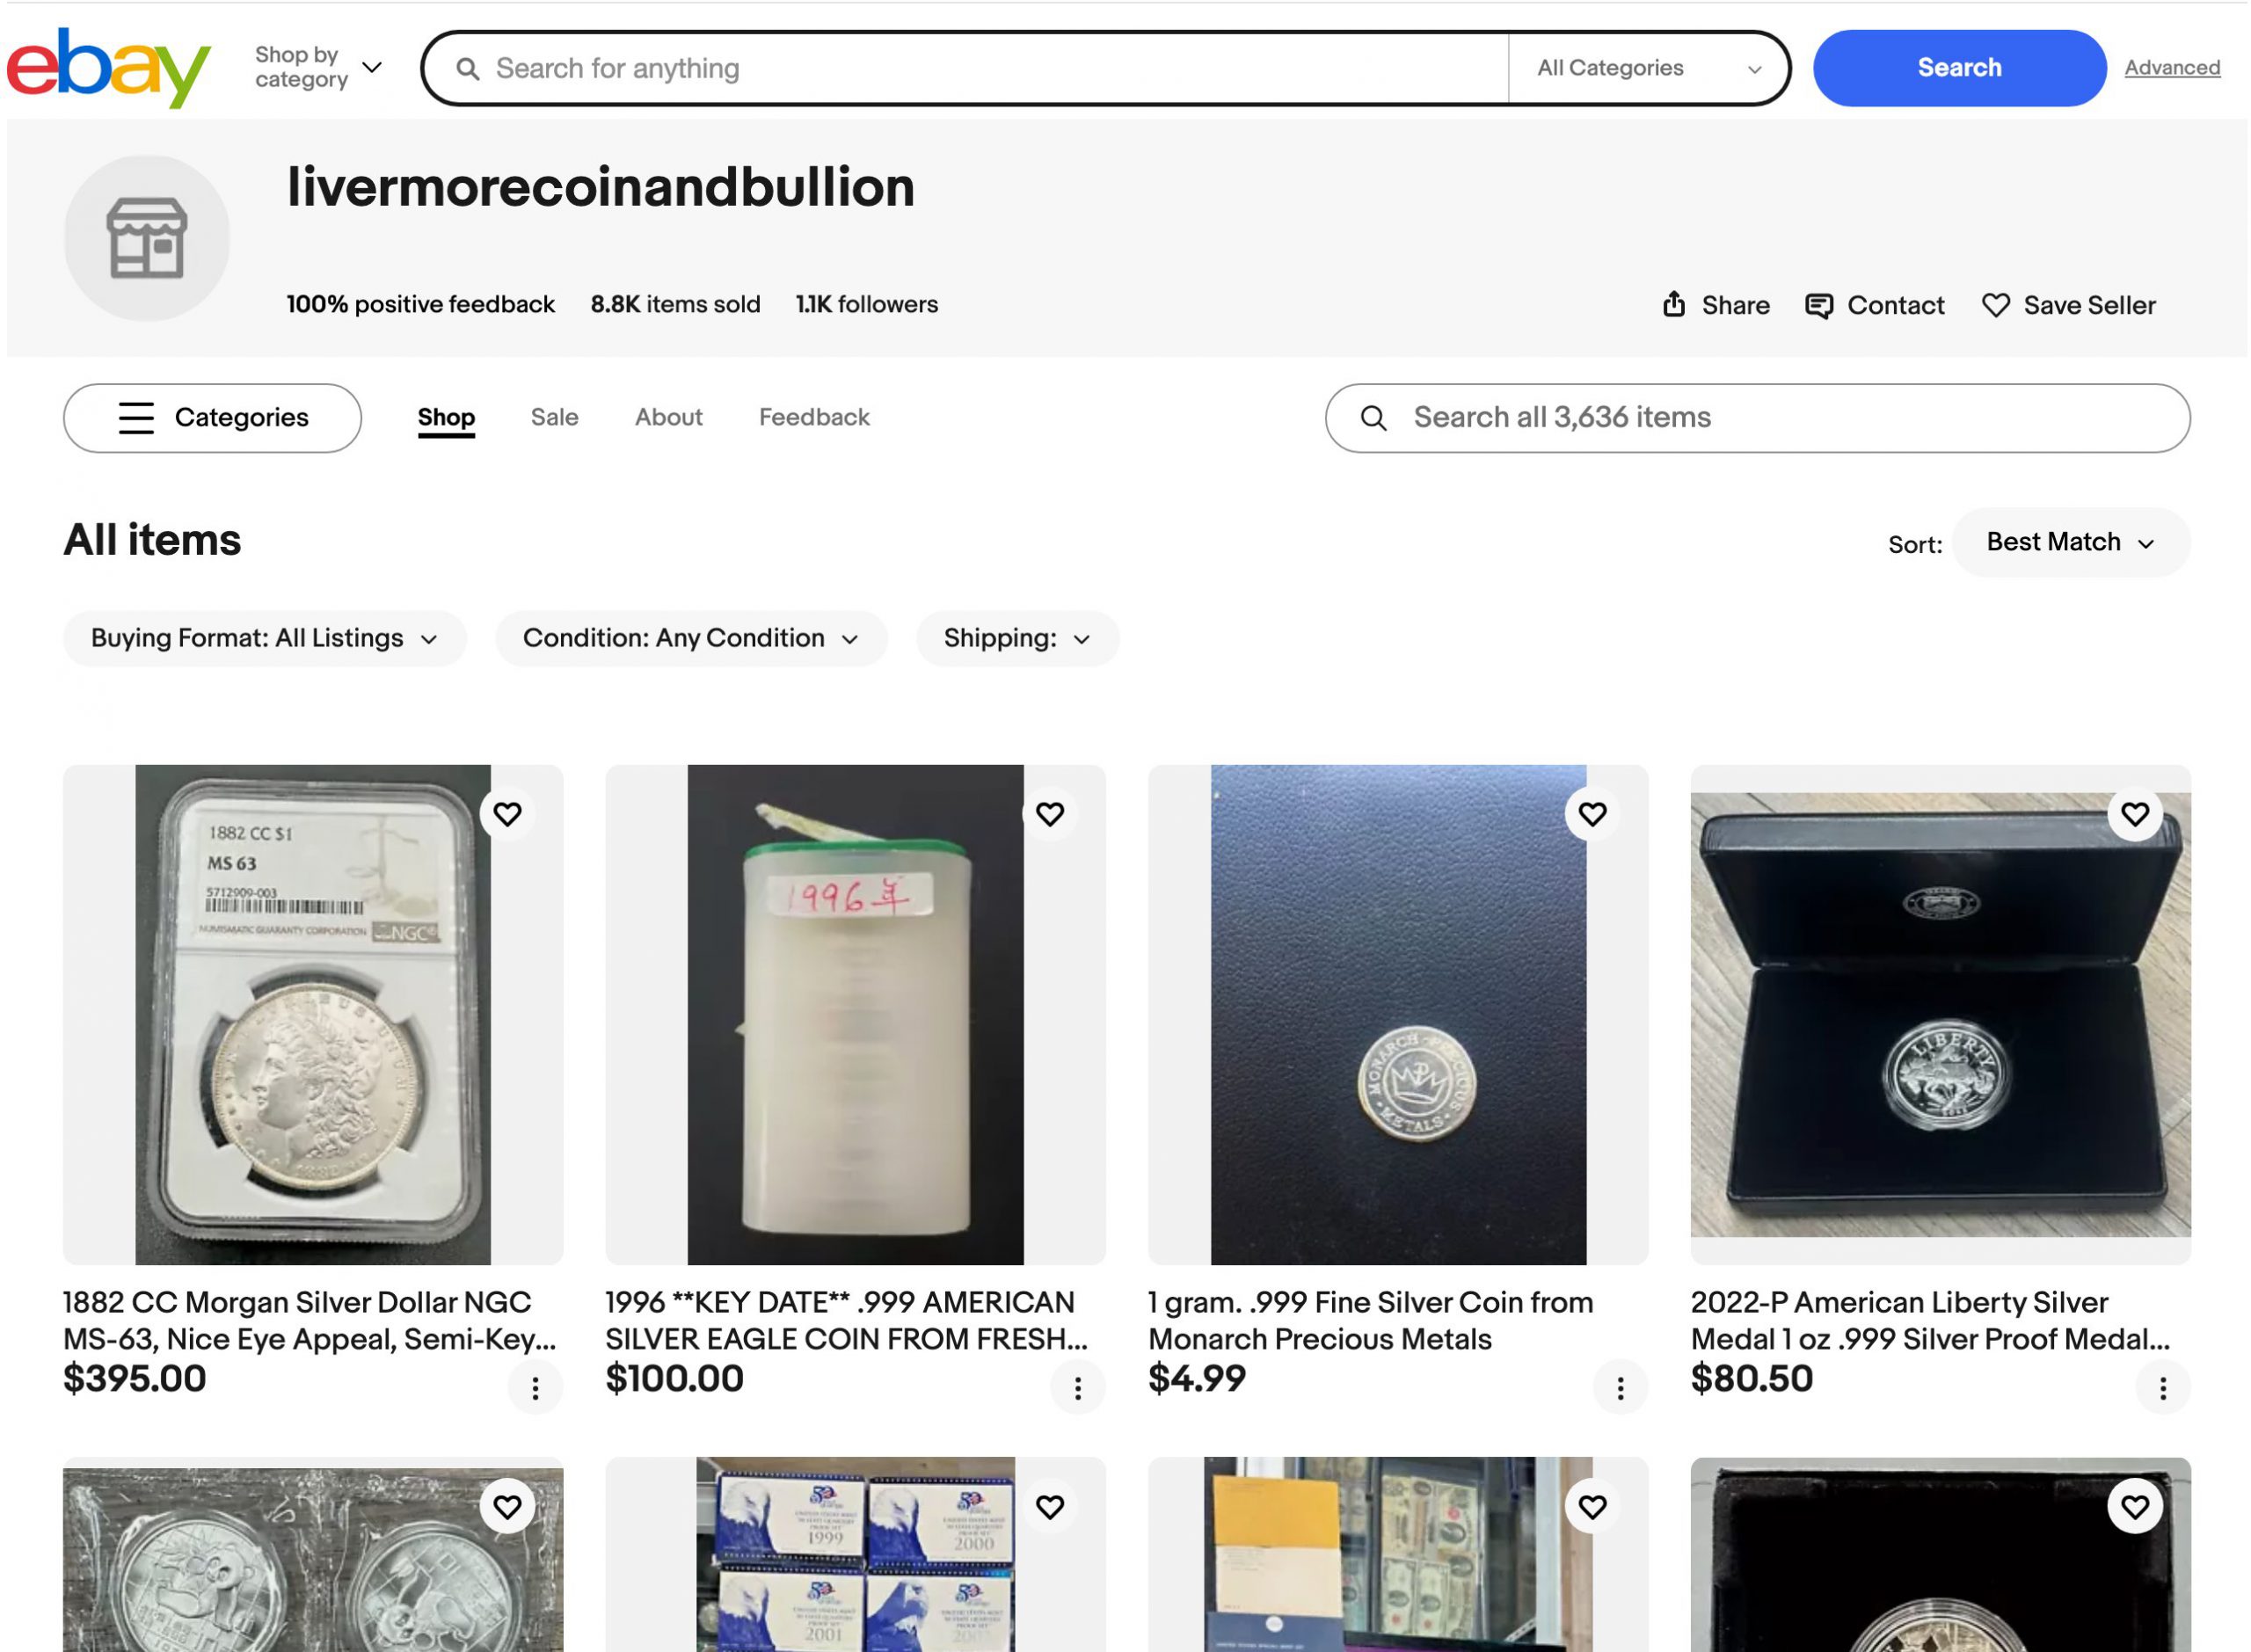Expand Shop by category dropdown

(318, 68)
